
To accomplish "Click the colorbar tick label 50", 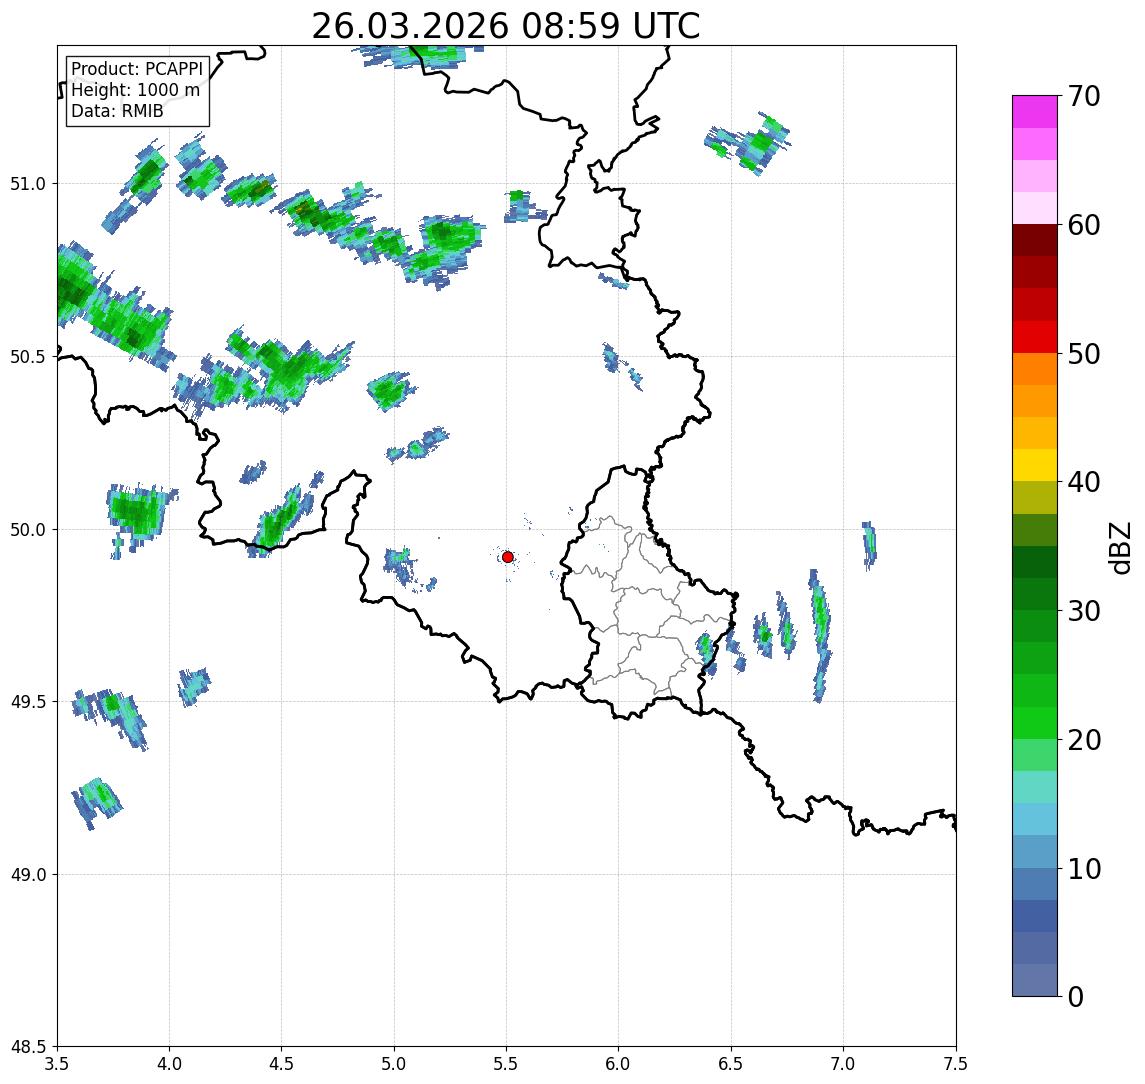I will click(x=1083, y=354).
